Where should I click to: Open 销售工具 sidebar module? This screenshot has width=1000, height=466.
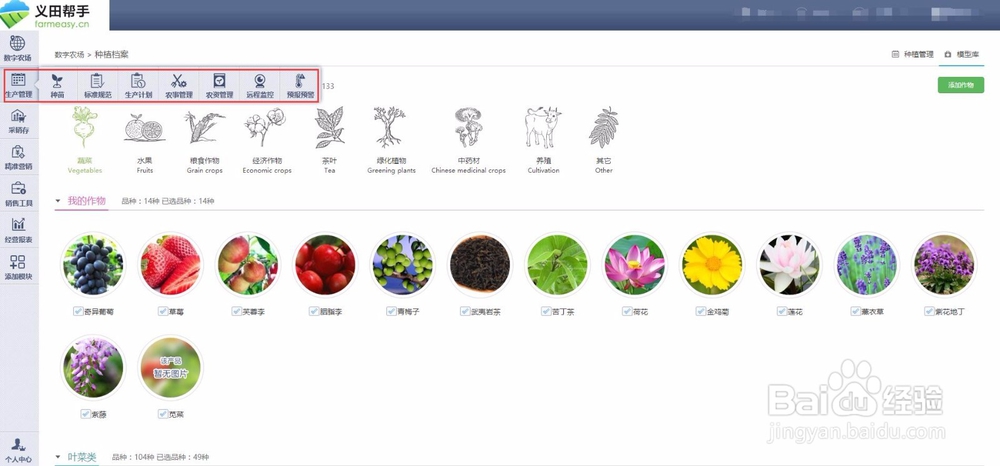18,194
